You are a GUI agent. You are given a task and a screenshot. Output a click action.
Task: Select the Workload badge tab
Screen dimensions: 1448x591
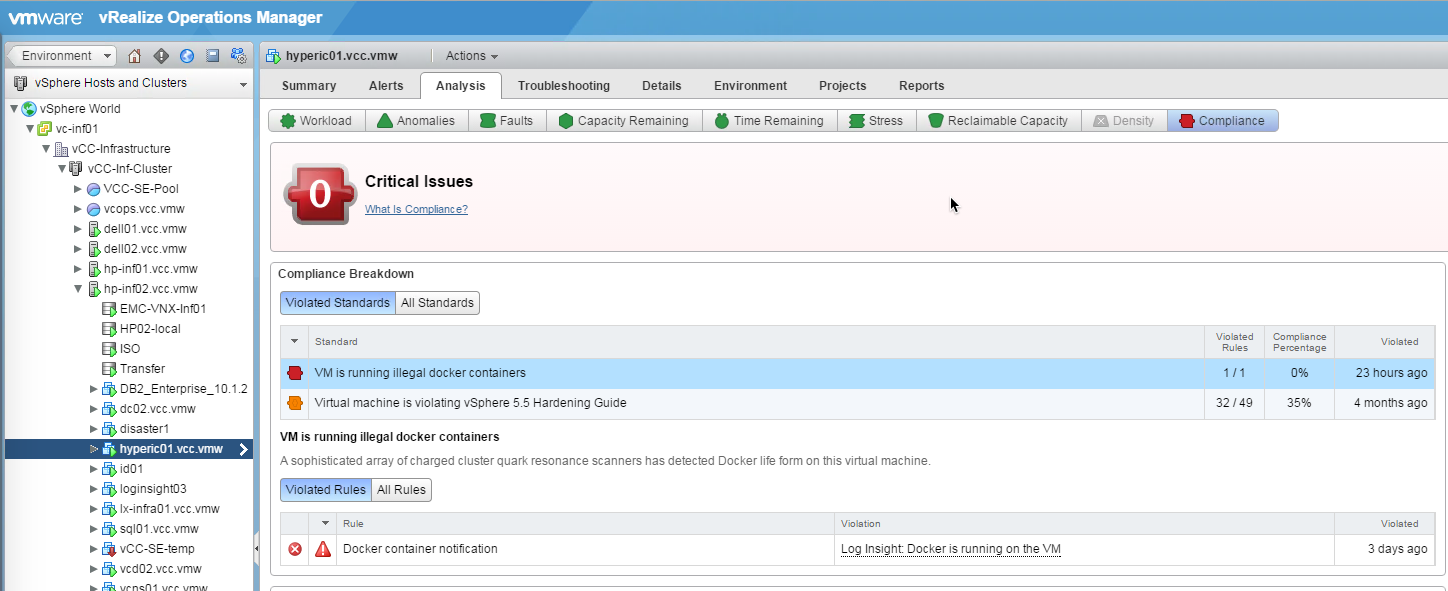click(316, 121)
